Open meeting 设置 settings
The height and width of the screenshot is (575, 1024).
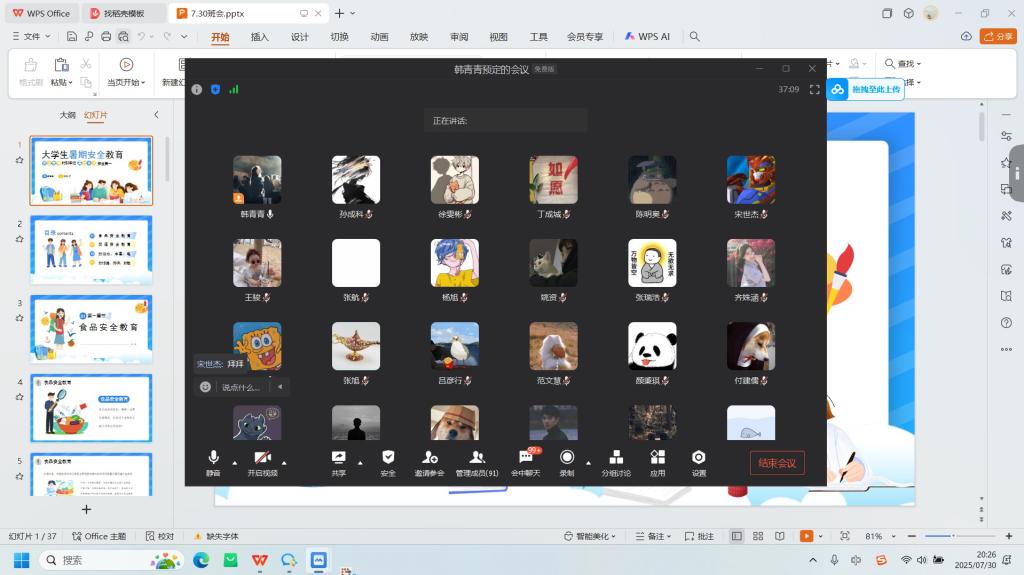coord(699,463)
